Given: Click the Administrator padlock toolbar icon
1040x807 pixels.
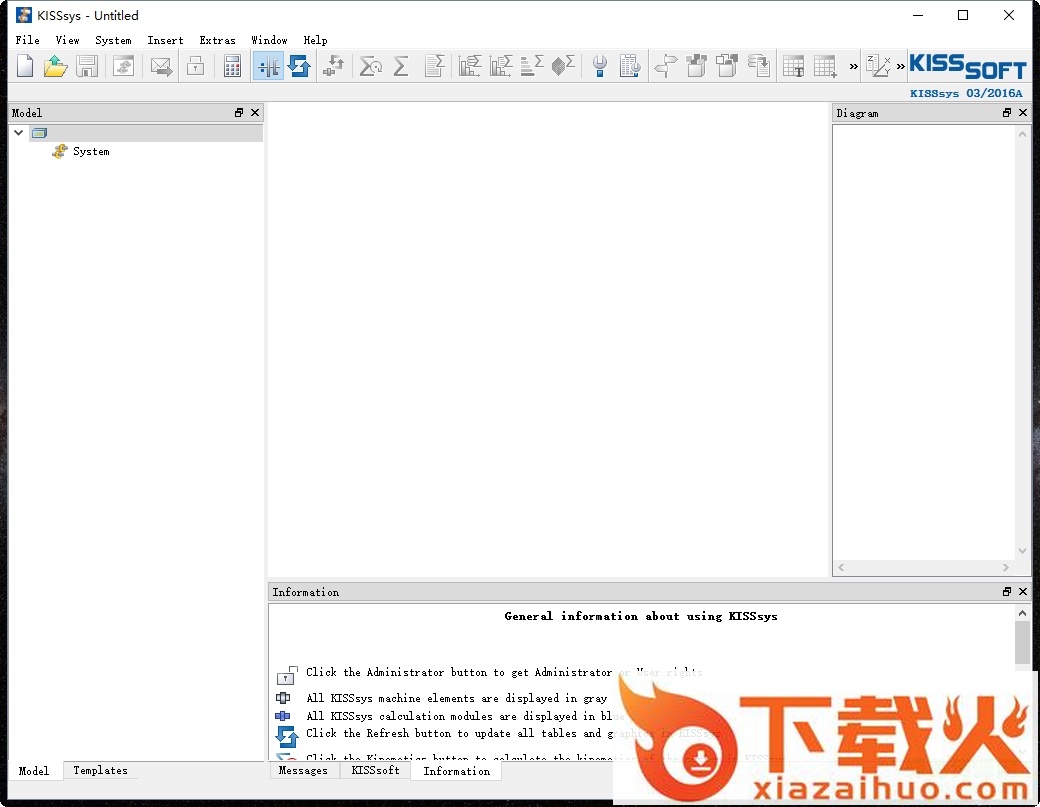Looking at the screenshot, I should (x=196, y=66).
